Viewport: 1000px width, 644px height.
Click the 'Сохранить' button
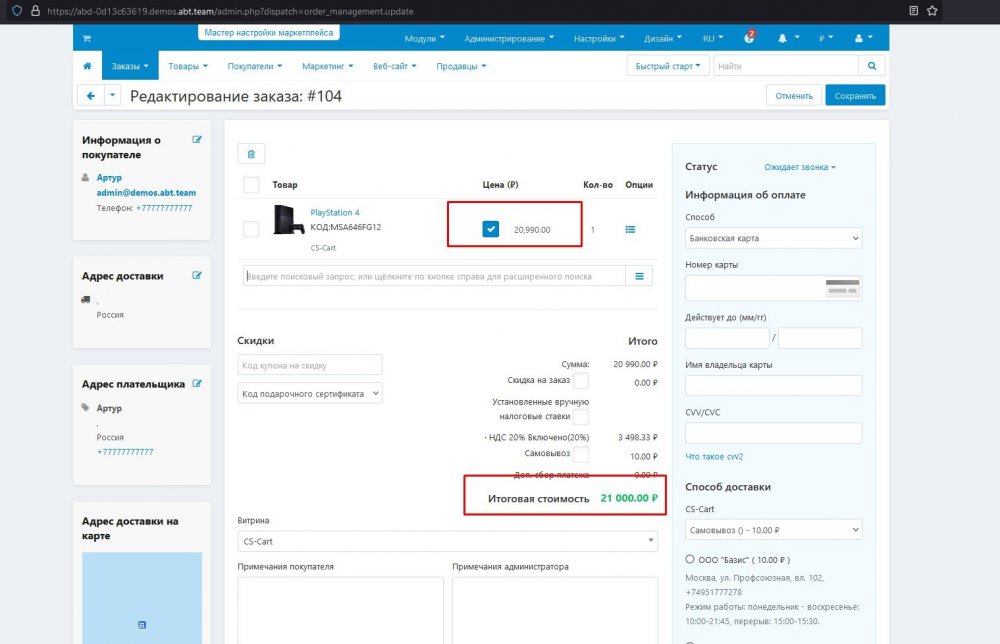tap(855, 96)
